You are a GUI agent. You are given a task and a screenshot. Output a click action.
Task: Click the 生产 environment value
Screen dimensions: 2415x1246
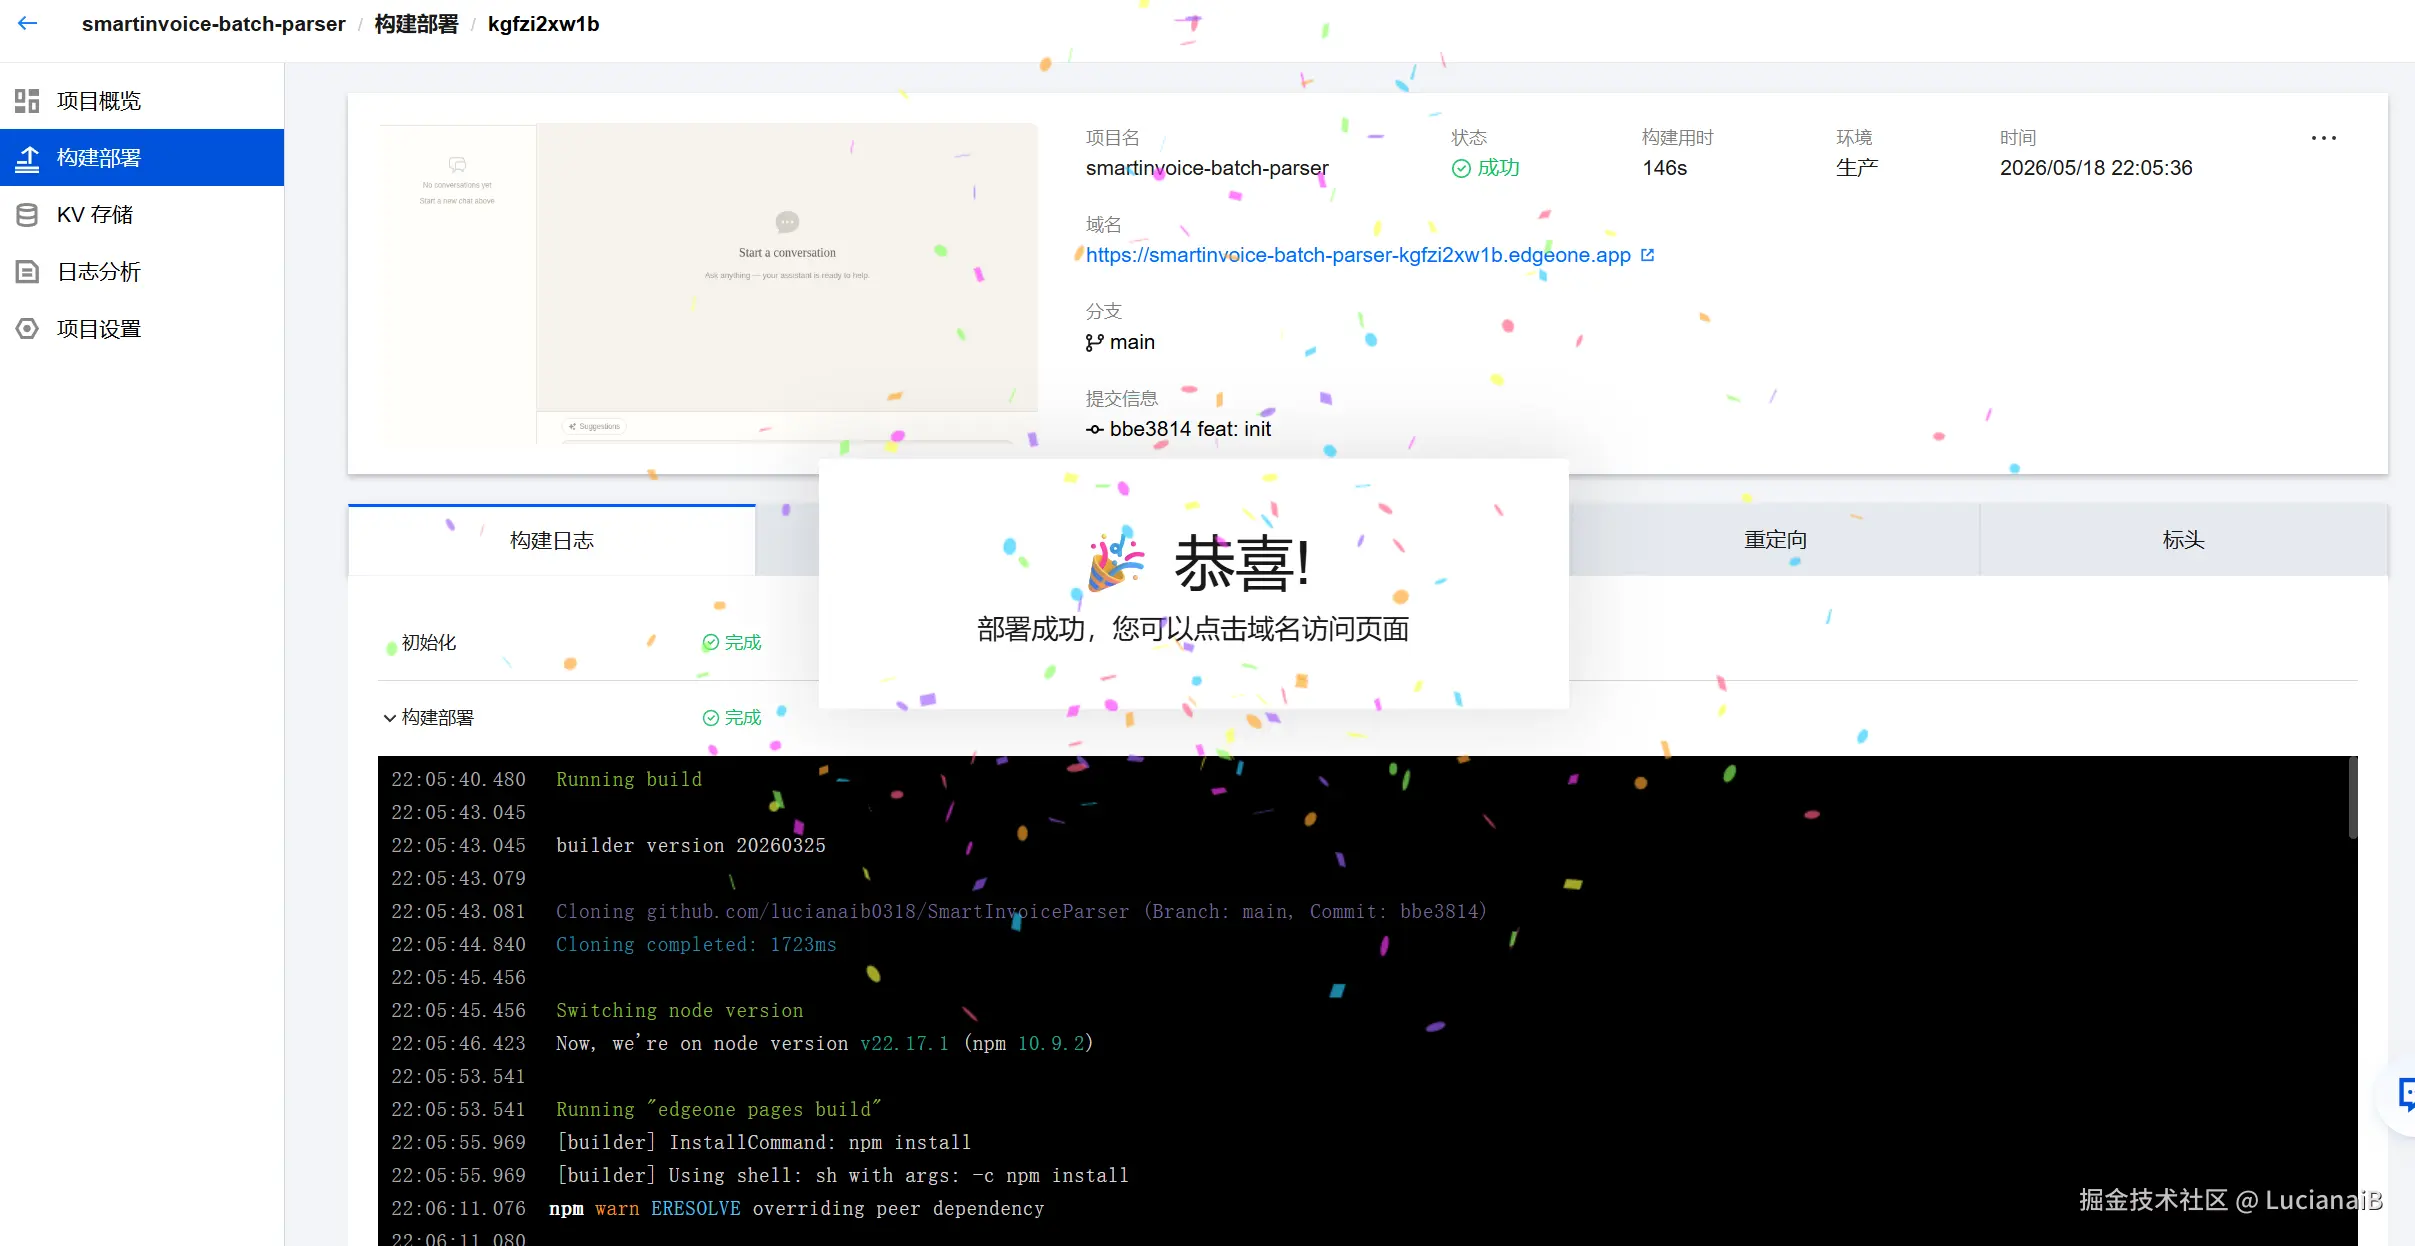(1857, 168)
